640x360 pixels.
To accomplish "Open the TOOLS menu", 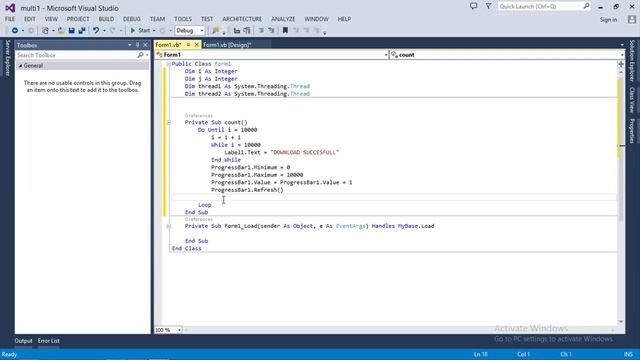I will click(x=183, y=19).
